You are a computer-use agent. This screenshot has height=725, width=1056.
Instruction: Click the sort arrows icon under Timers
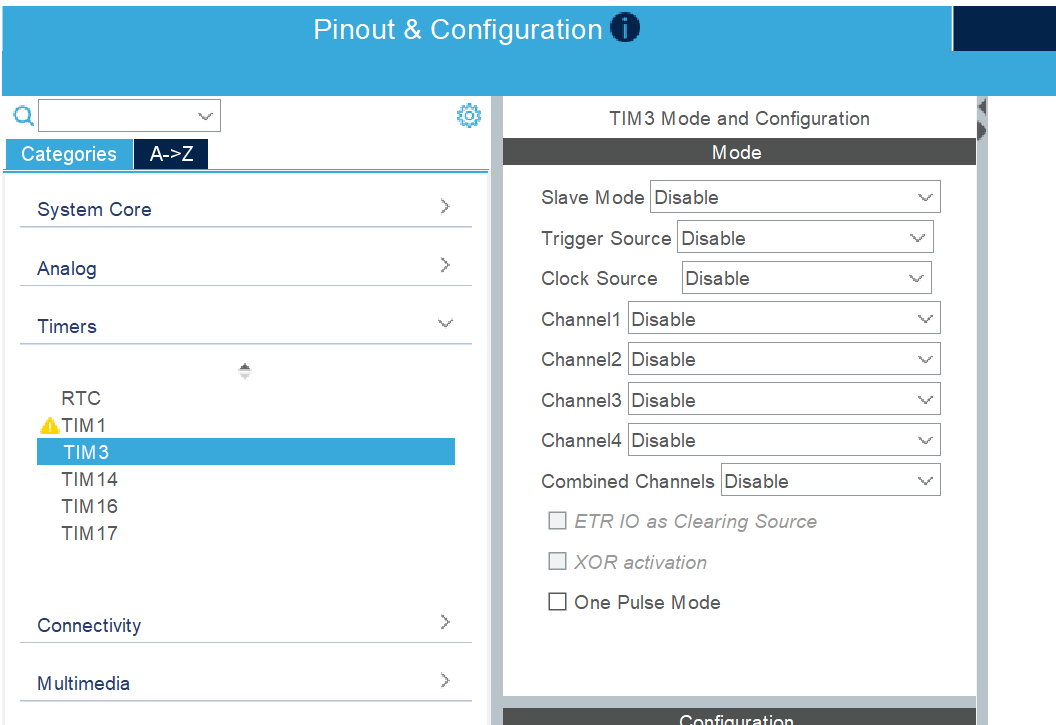click(245, 371)
